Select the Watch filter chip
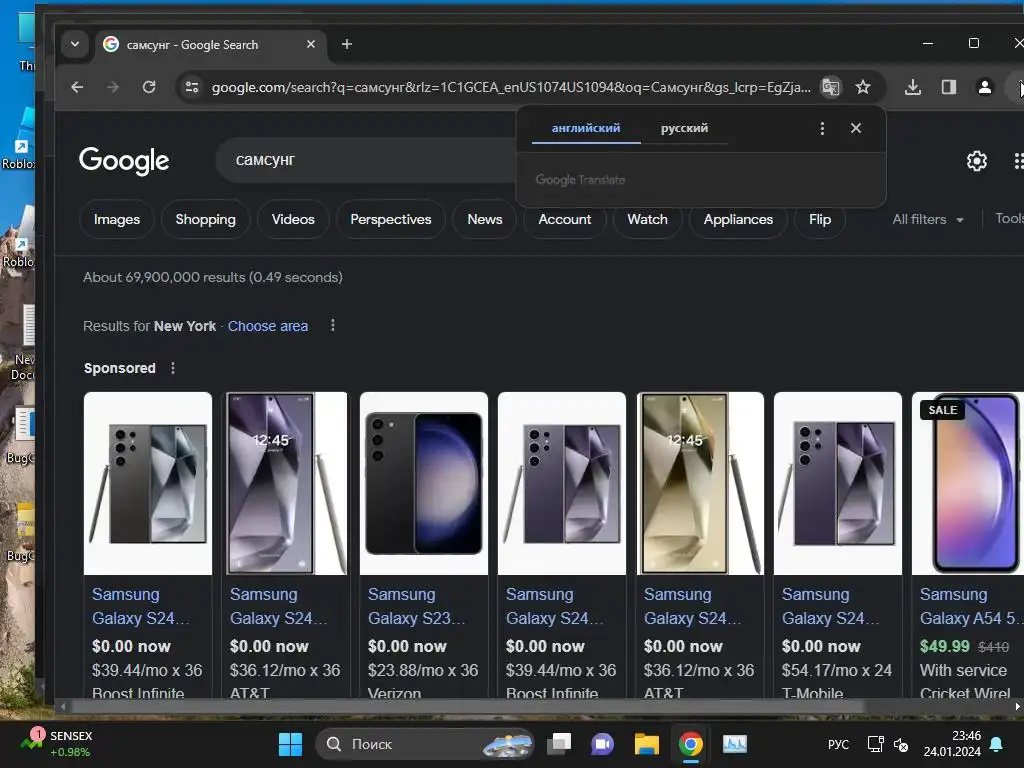The height and width of the screenshot is (768, 1024). coord(647,219)
